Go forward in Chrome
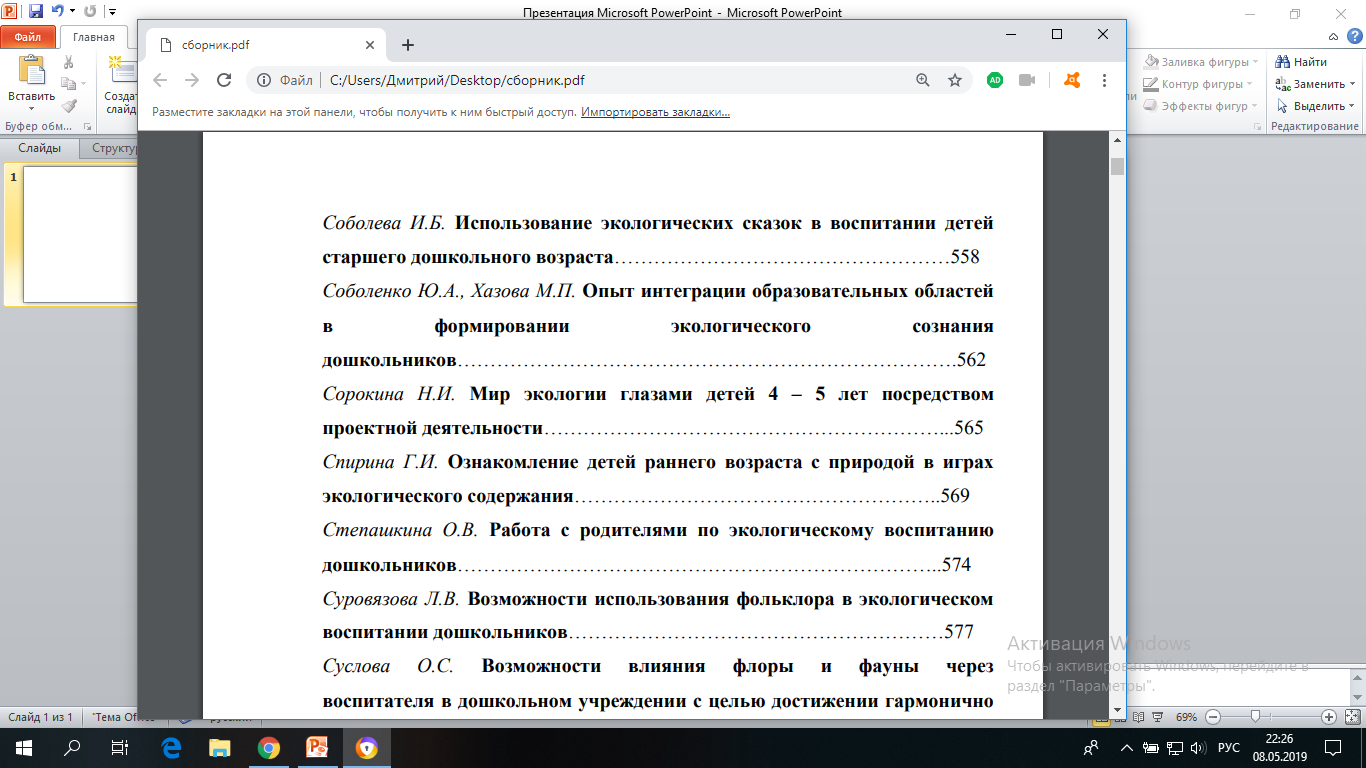This screenshot has height=768, width=1366. (192, 80)
